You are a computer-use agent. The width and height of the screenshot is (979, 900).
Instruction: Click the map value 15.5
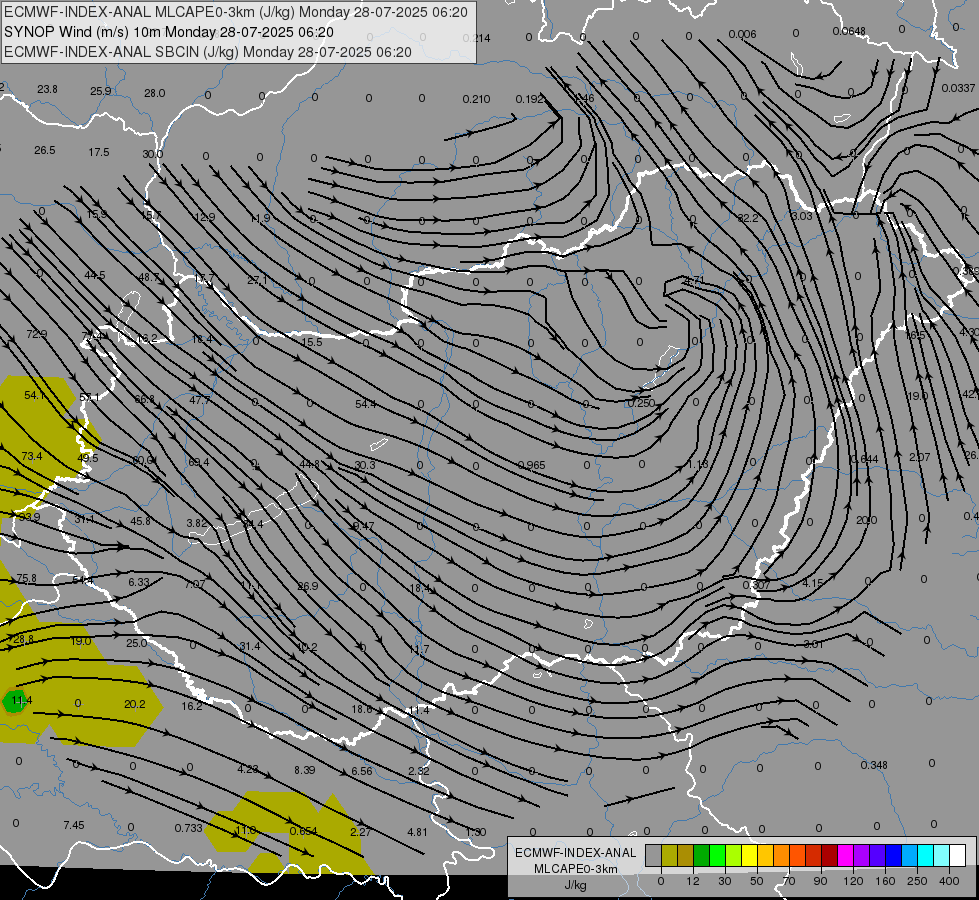312,342
